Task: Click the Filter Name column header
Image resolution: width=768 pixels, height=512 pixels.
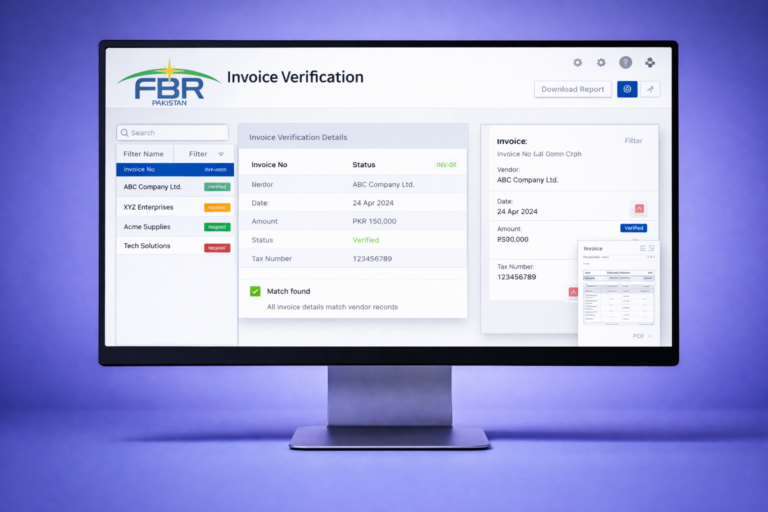Action: (x=143, y=154)
